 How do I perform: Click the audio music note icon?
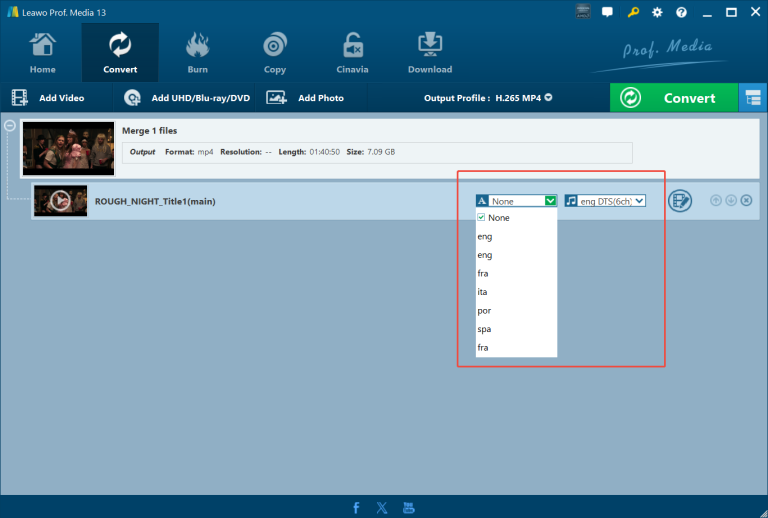[x=571, y=201]
